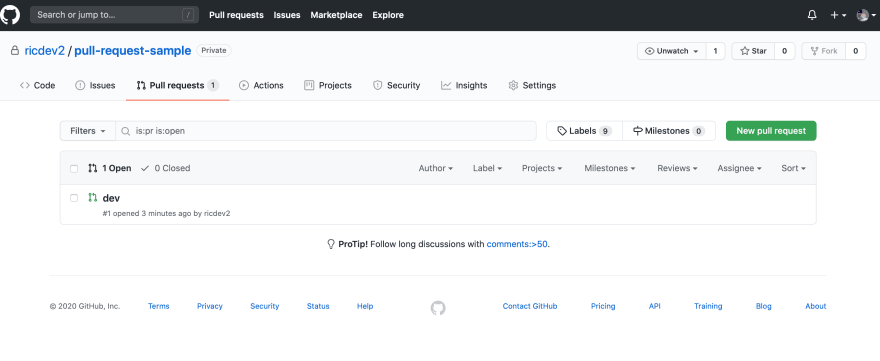The height and width of the screenshot is (361, 880).
Task: Open the user avatar menu
Action: 866,15
